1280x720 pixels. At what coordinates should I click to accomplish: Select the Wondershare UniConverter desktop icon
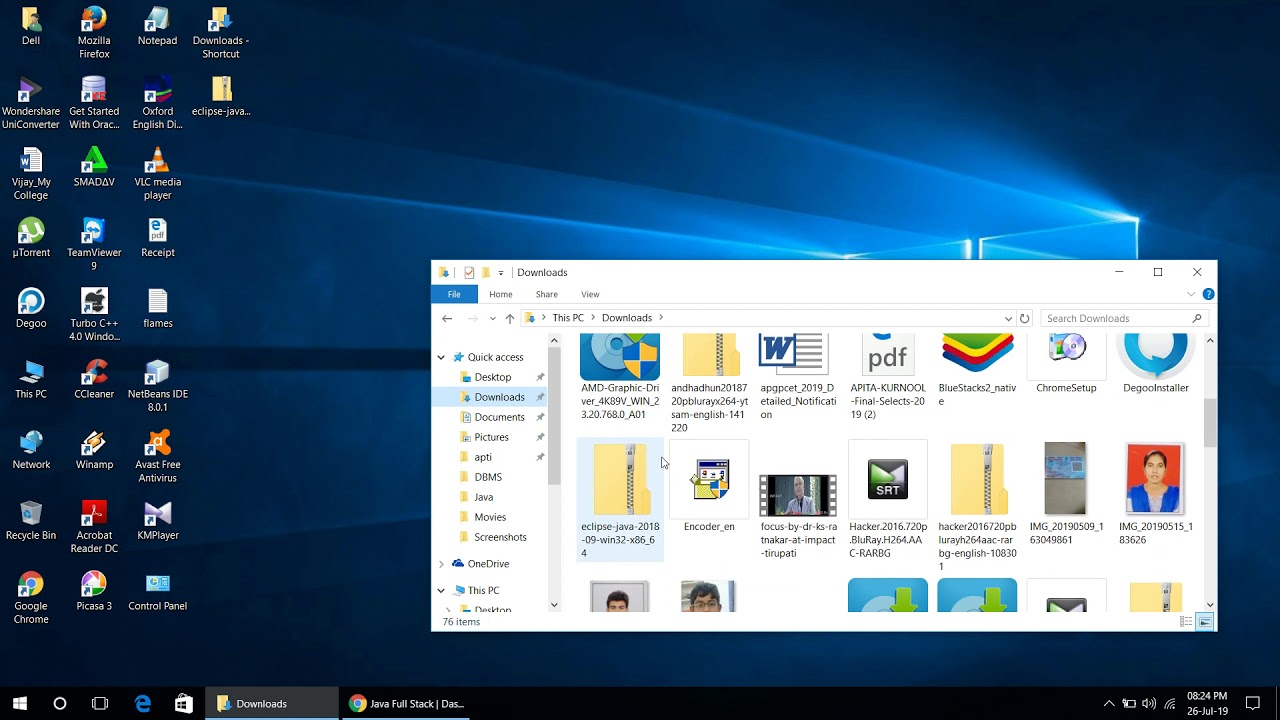31,104
